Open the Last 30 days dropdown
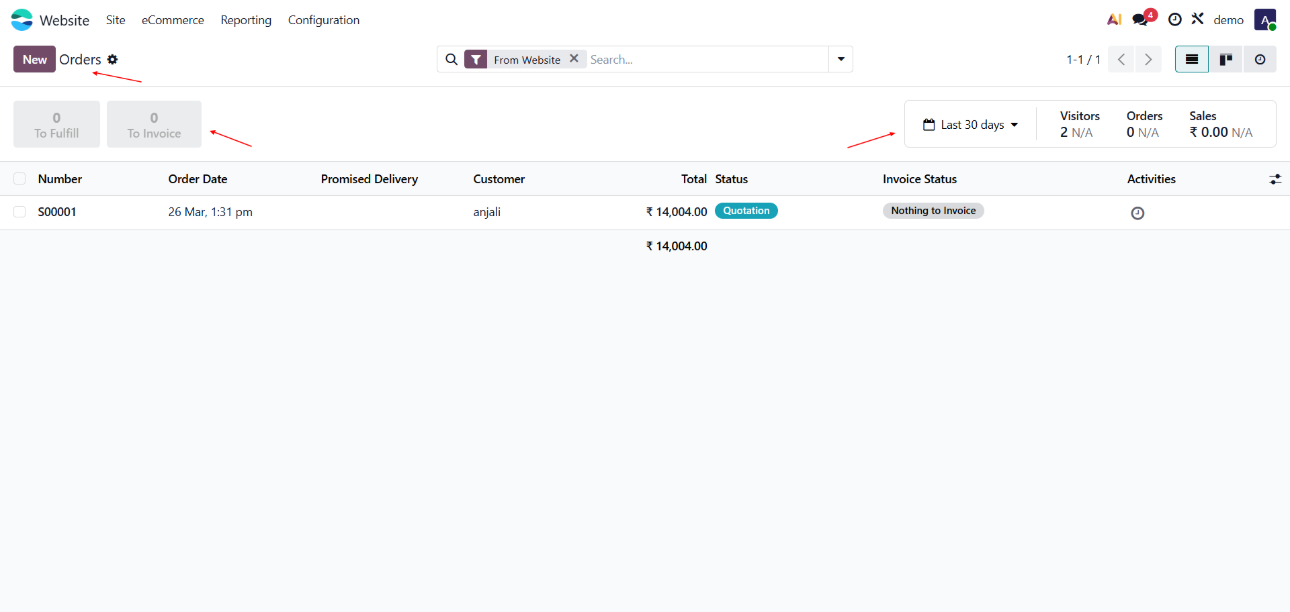This screenshot has width=1290, height=612. (970, 125)
